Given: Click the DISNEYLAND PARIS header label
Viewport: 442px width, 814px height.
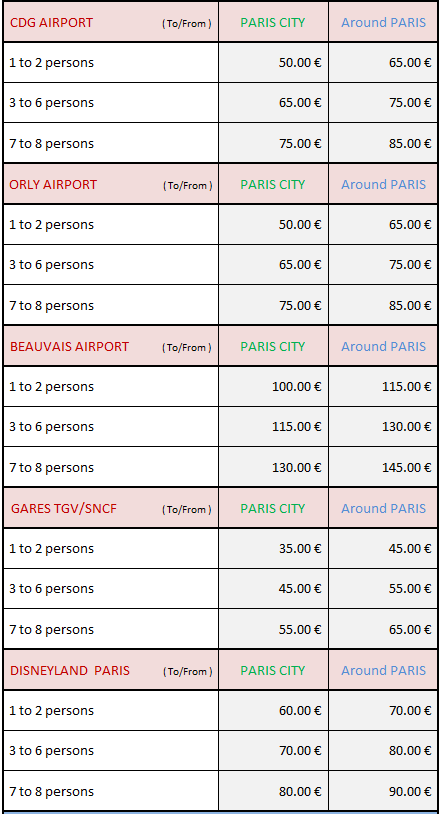Looking at the screenshot, I should [x=70, y=671].
